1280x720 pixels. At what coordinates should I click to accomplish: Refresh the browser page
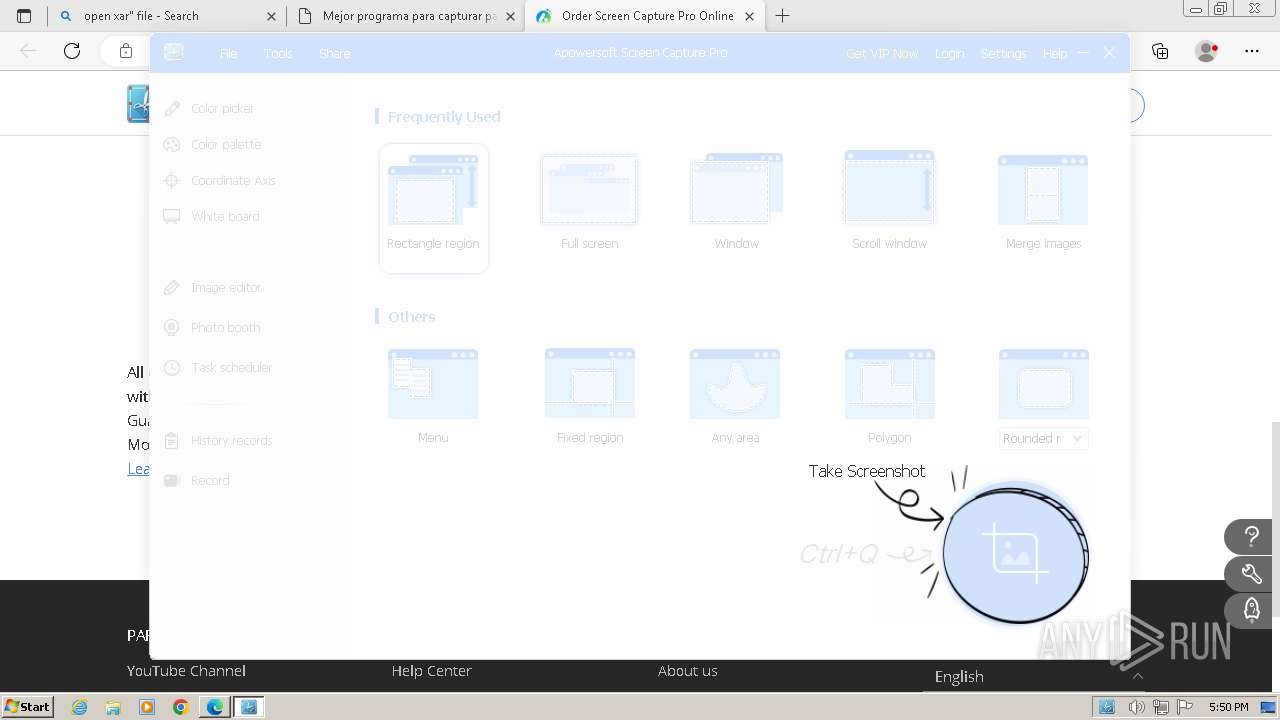(72, 51)
